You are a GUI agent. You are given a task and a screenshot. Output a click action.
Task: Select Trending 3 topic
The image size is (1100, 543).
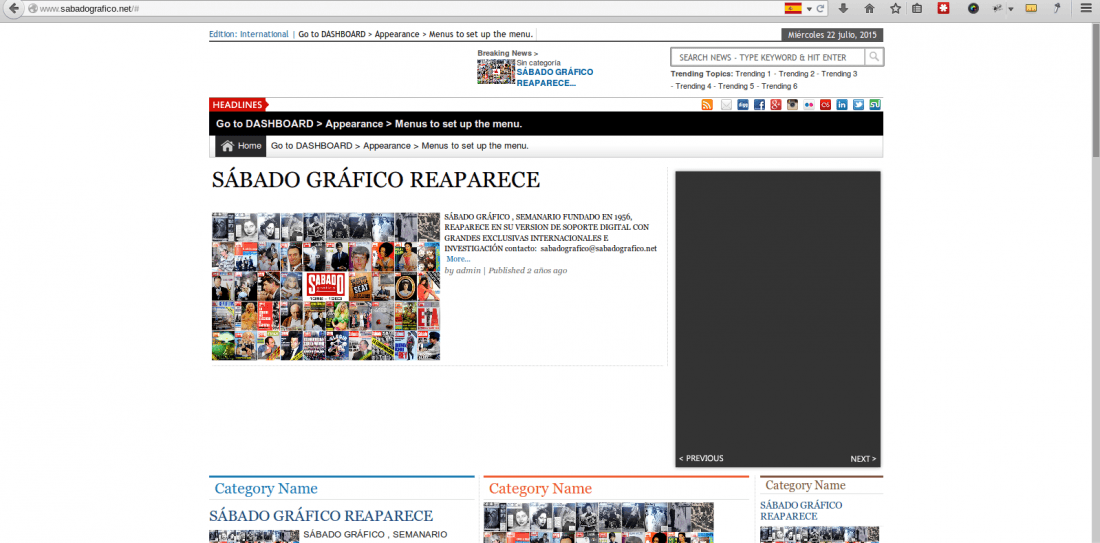[x=839, y=74]
